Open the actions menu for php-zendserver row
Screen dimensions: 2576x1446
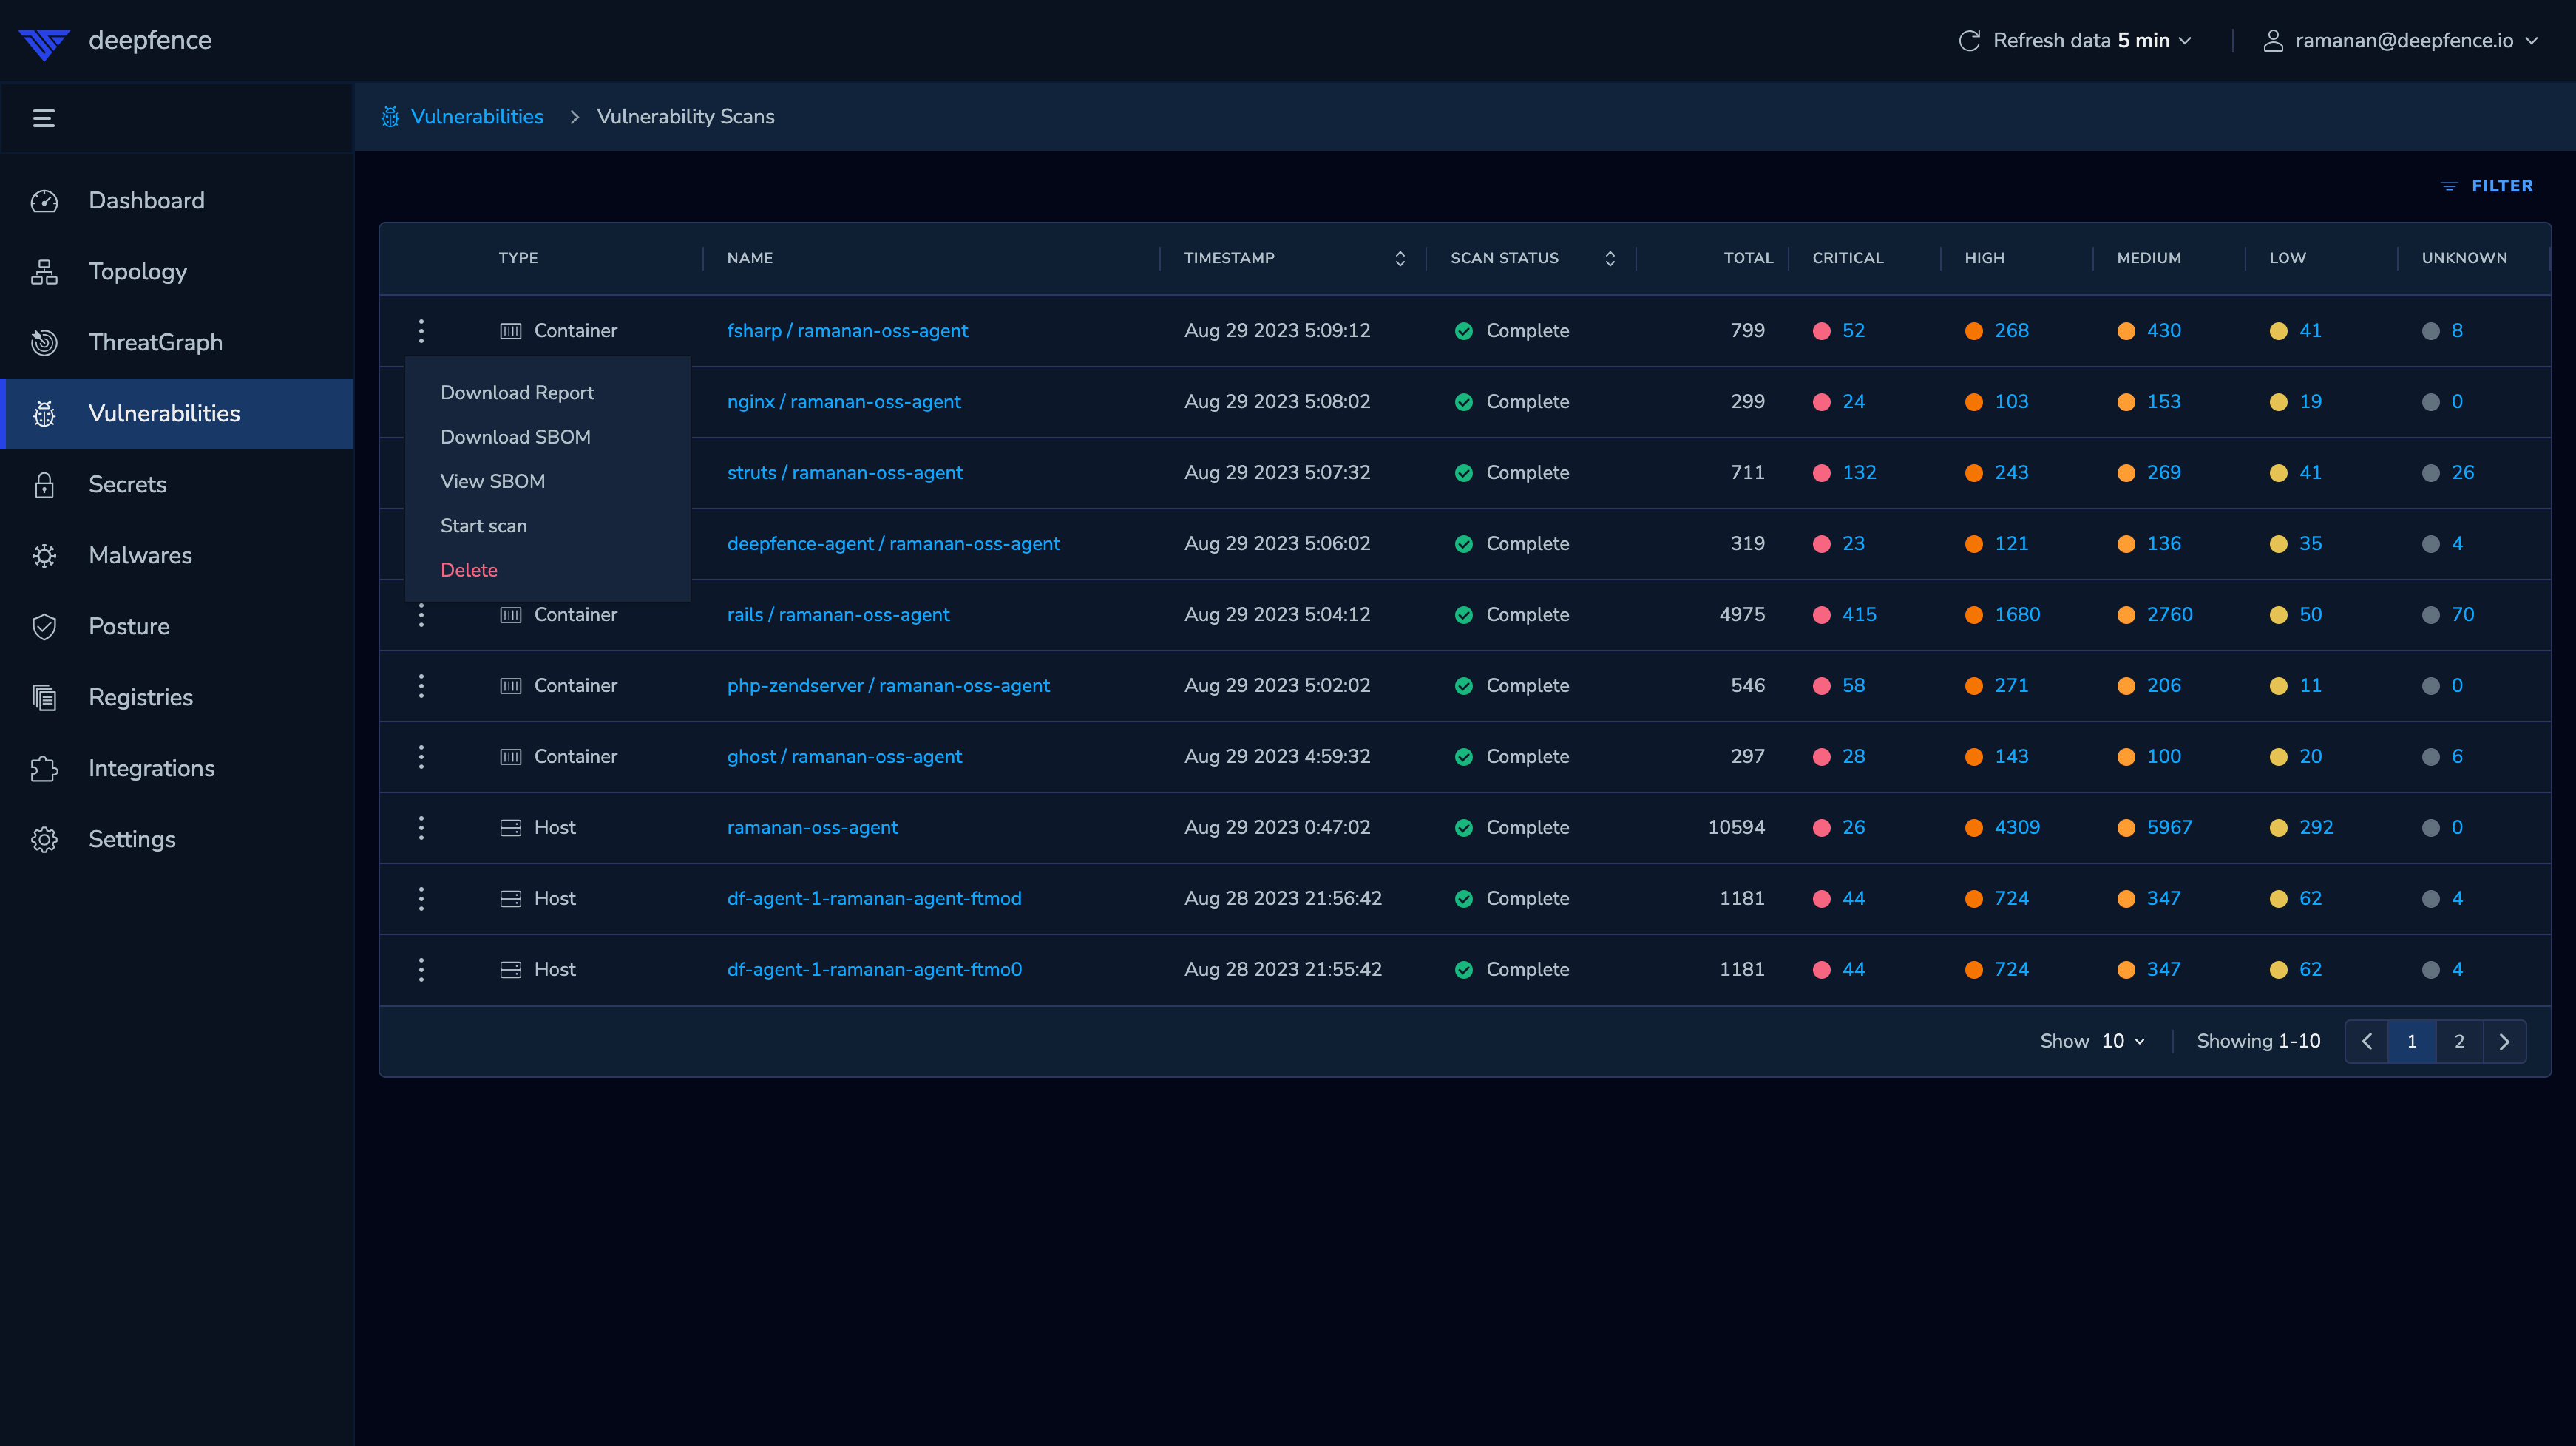[421, 686]
